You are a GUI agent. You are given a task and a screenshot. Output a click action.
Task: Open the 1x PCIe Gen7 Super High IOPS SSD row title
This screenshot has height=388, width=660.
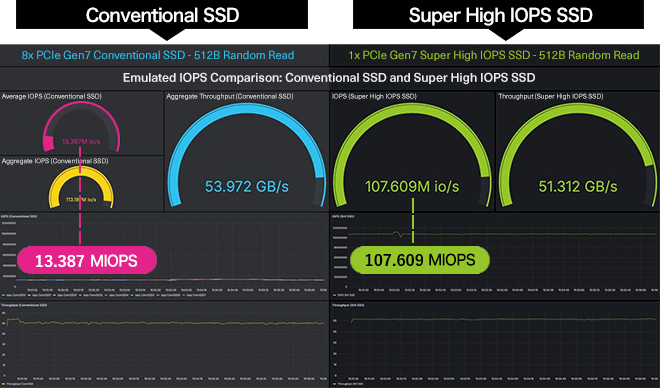(494, 55)
